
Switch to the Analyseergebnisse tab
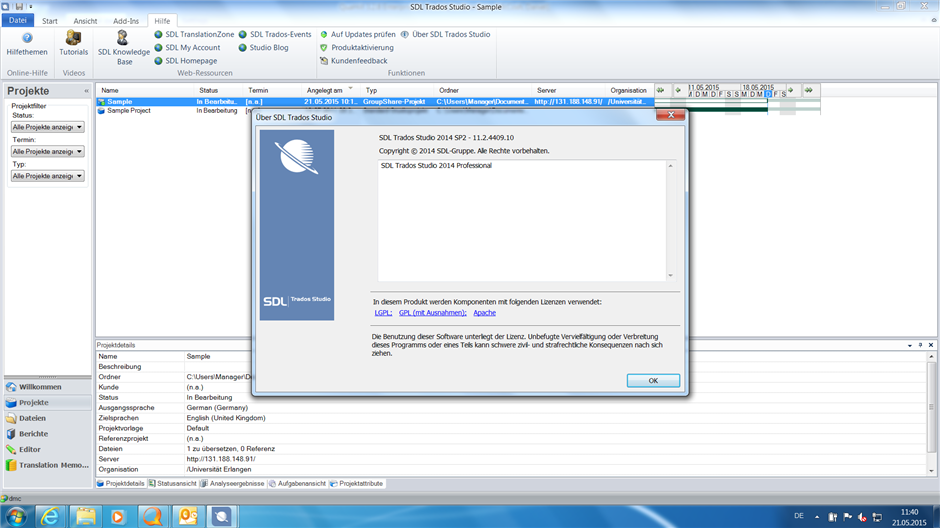tap(235, 483)
